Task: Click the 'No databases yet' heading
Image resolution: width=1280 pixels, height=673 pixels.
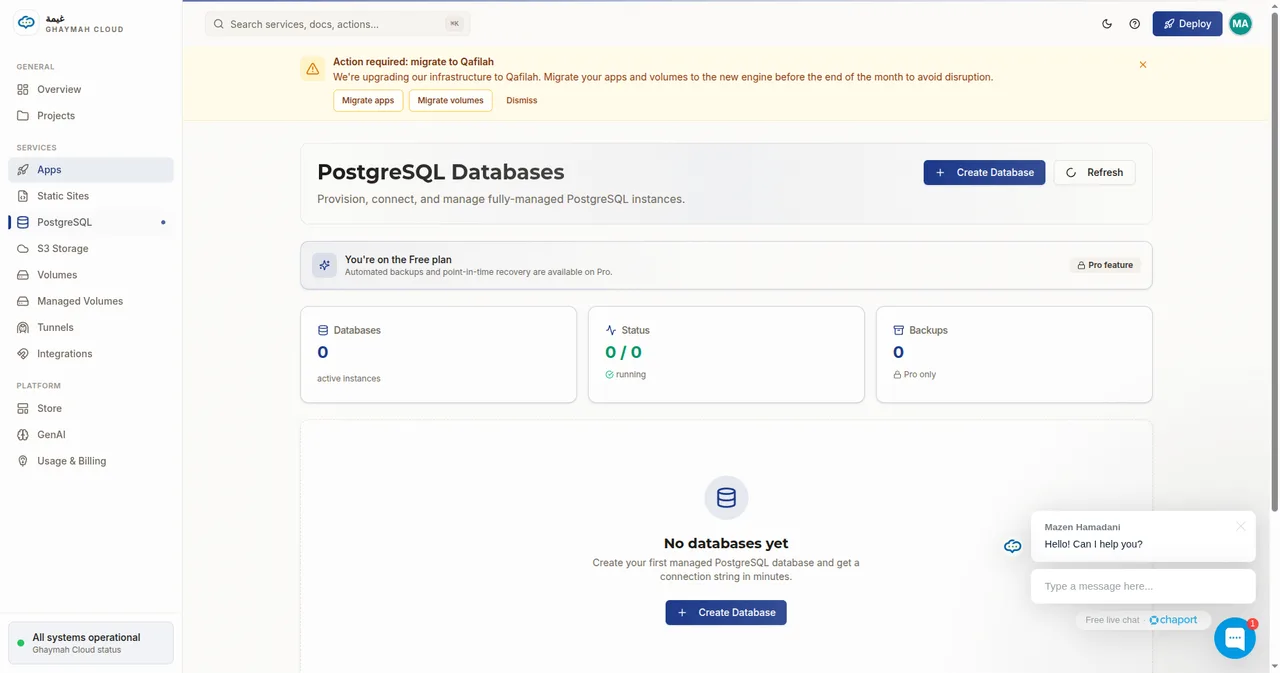Action: [726, 543]
